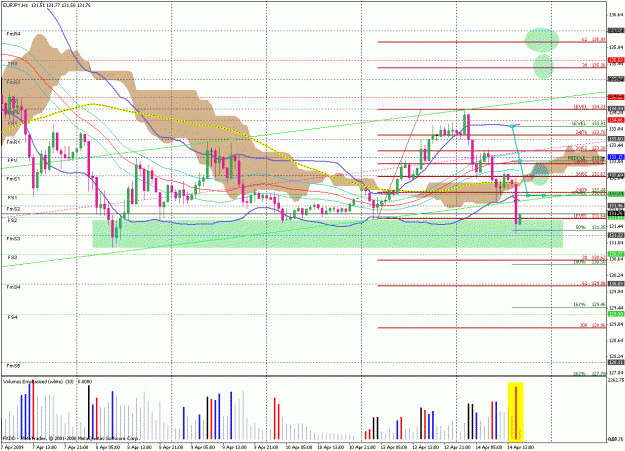Screen dimensions: 625x451
Task: Click the 129.44 price axis value
Action: [x=616, y=308]
